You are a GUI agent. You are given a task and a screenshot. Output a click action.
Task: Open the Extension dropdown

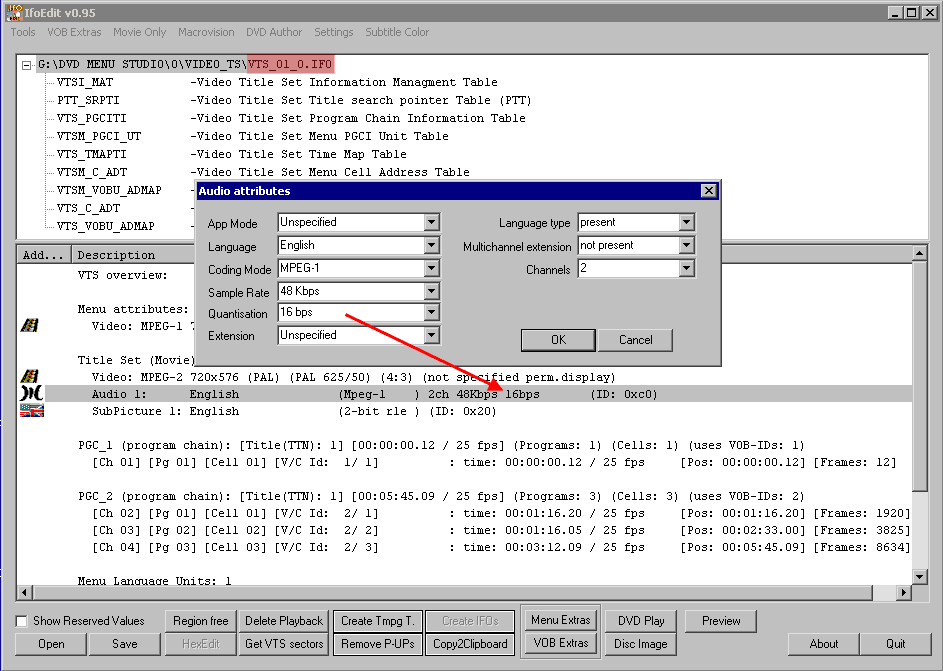coord(431,335)
